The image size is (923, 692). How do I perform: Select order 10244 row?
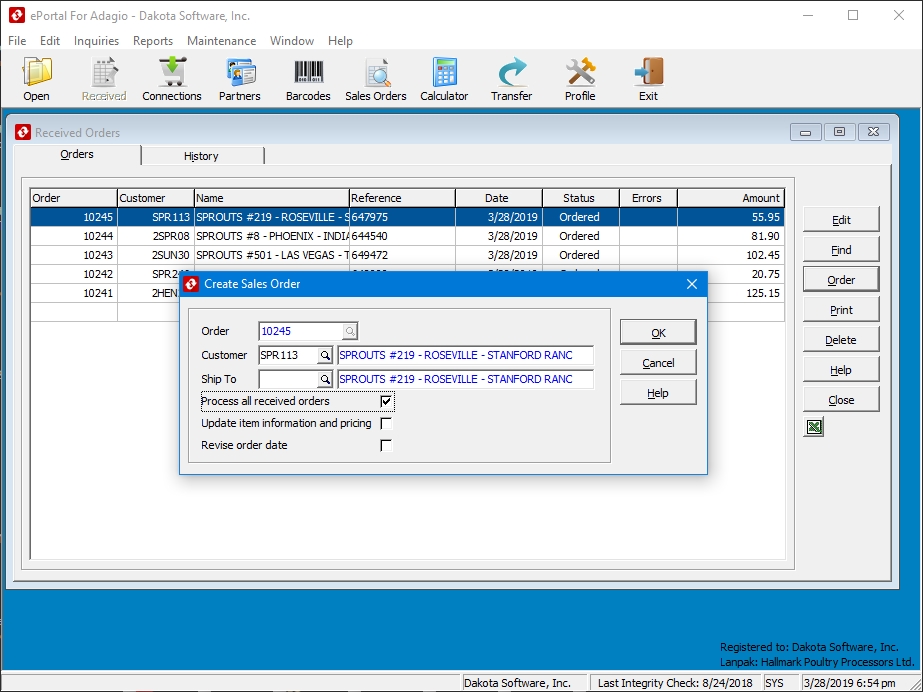(x=407, y=236)
